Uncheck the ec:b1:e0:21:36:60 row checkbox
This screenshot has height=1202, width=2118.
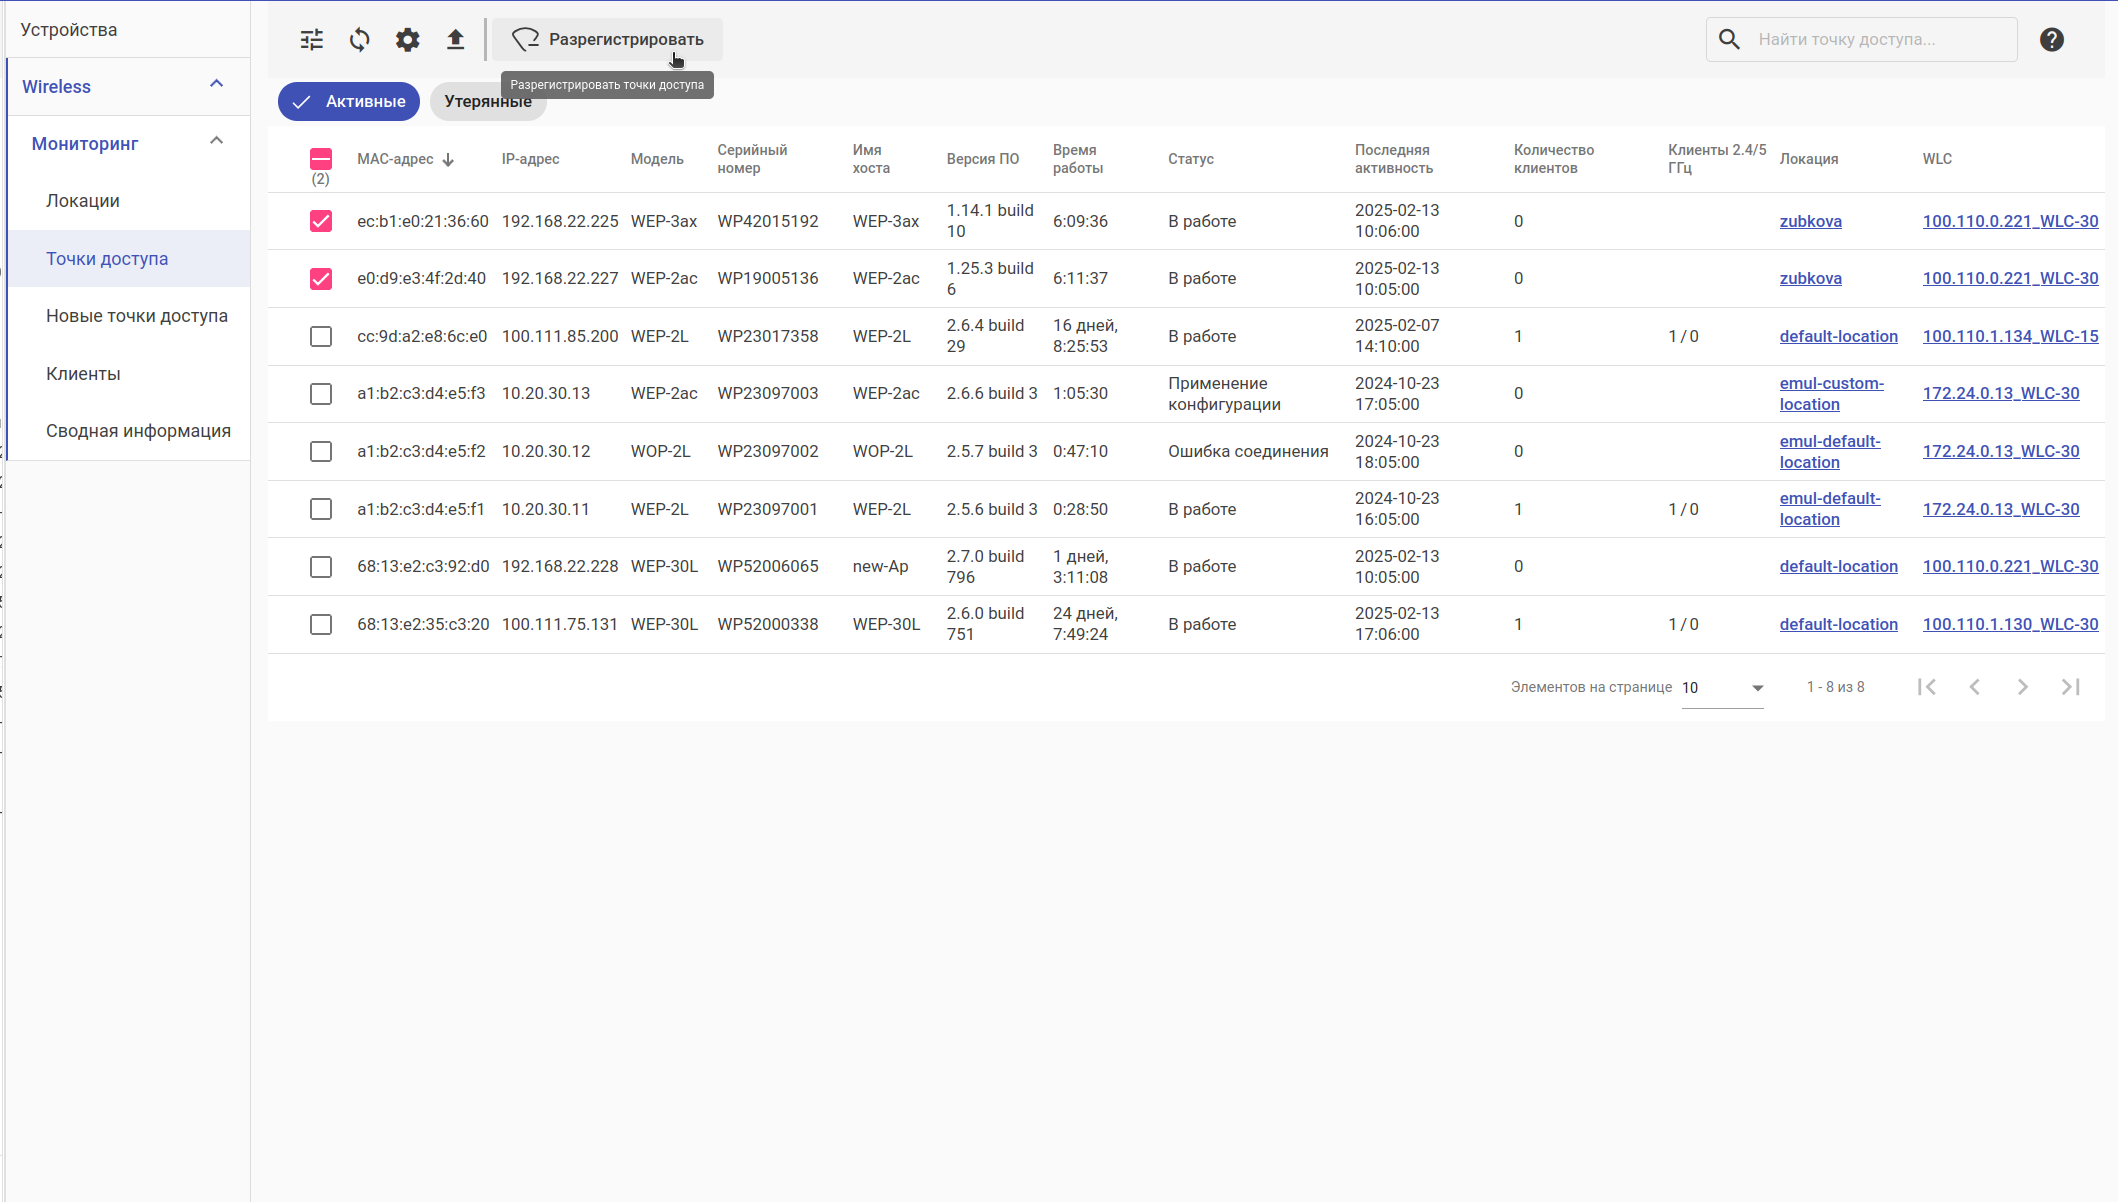click(x=321, y=221)
